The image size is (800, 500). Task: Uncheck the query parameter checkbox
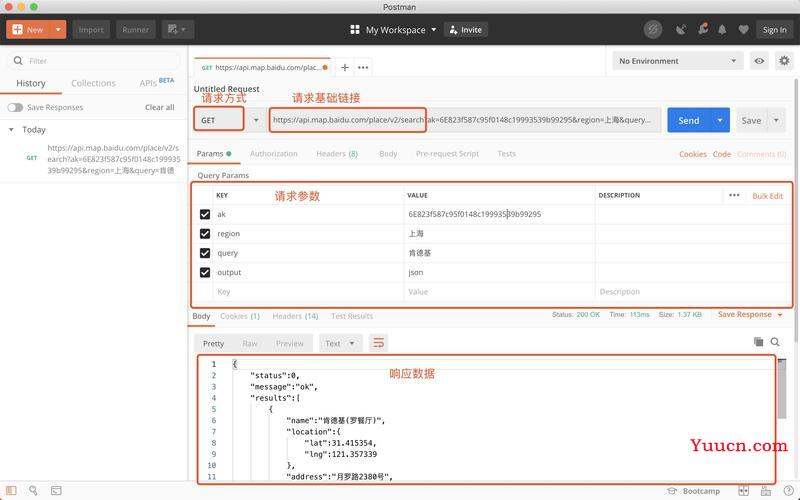(205, 253)
